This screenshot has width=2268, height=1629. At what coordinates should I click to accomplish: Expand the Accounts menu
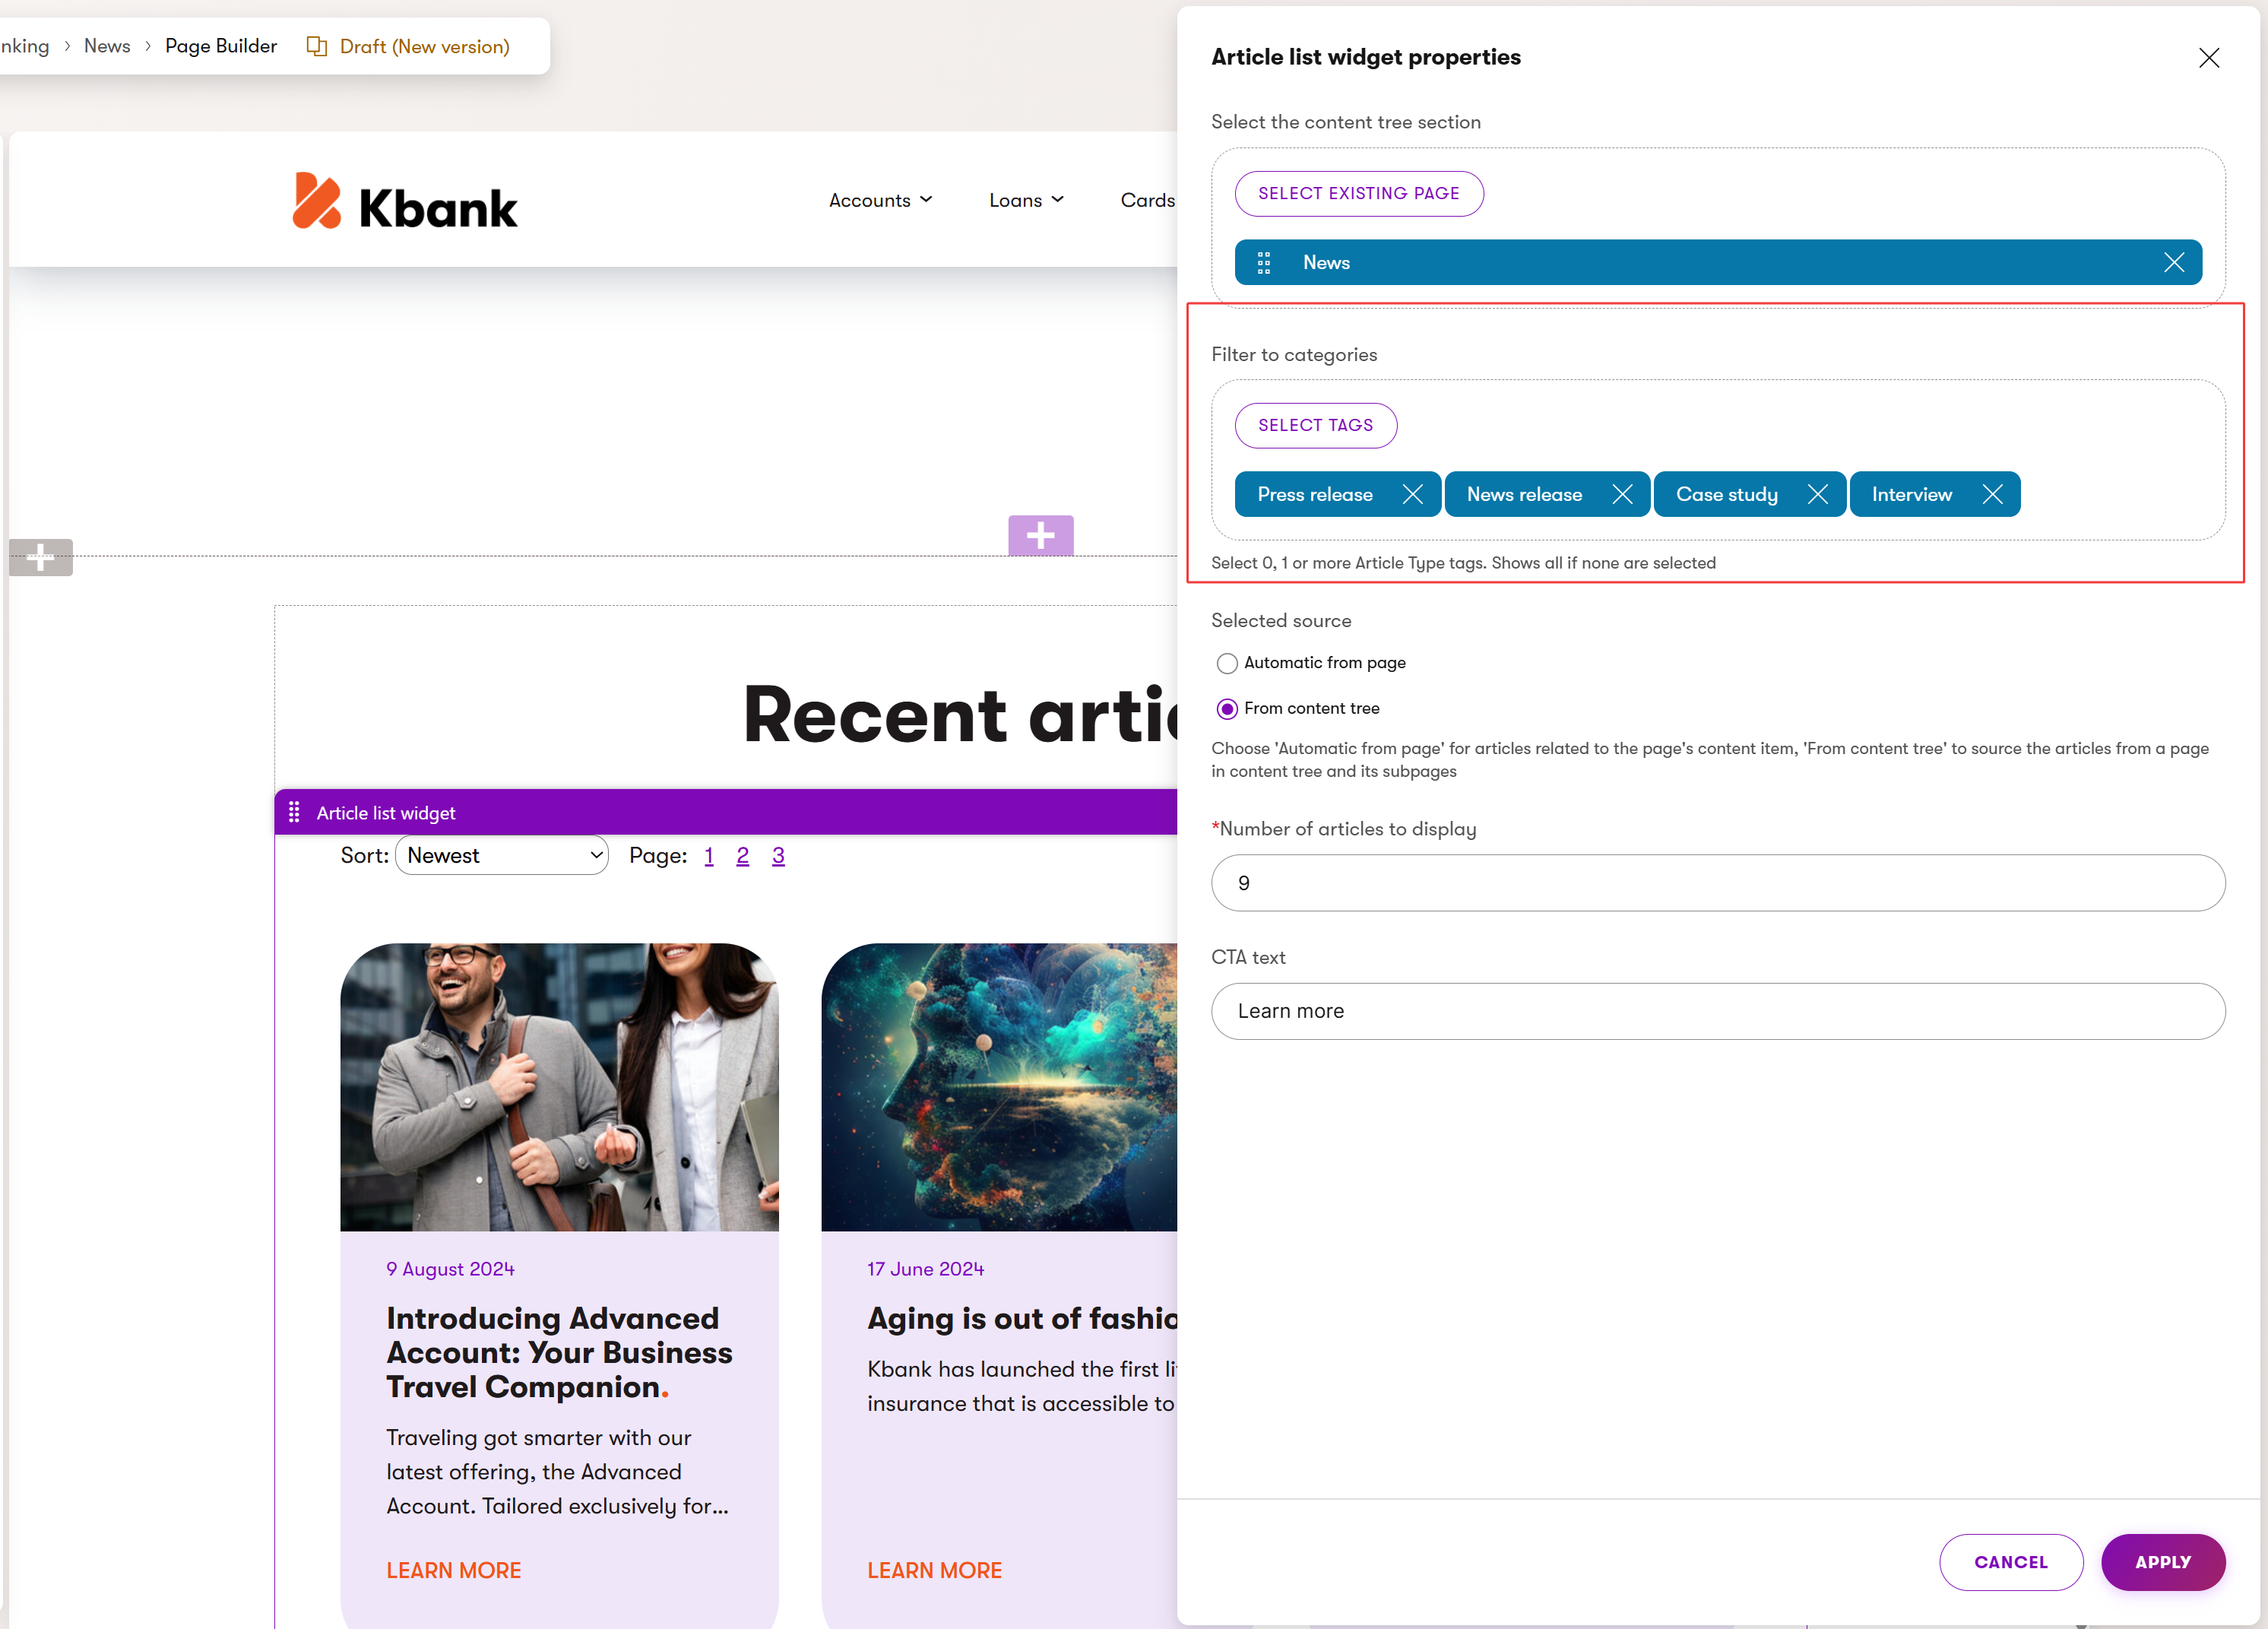[x=880, y=200]
